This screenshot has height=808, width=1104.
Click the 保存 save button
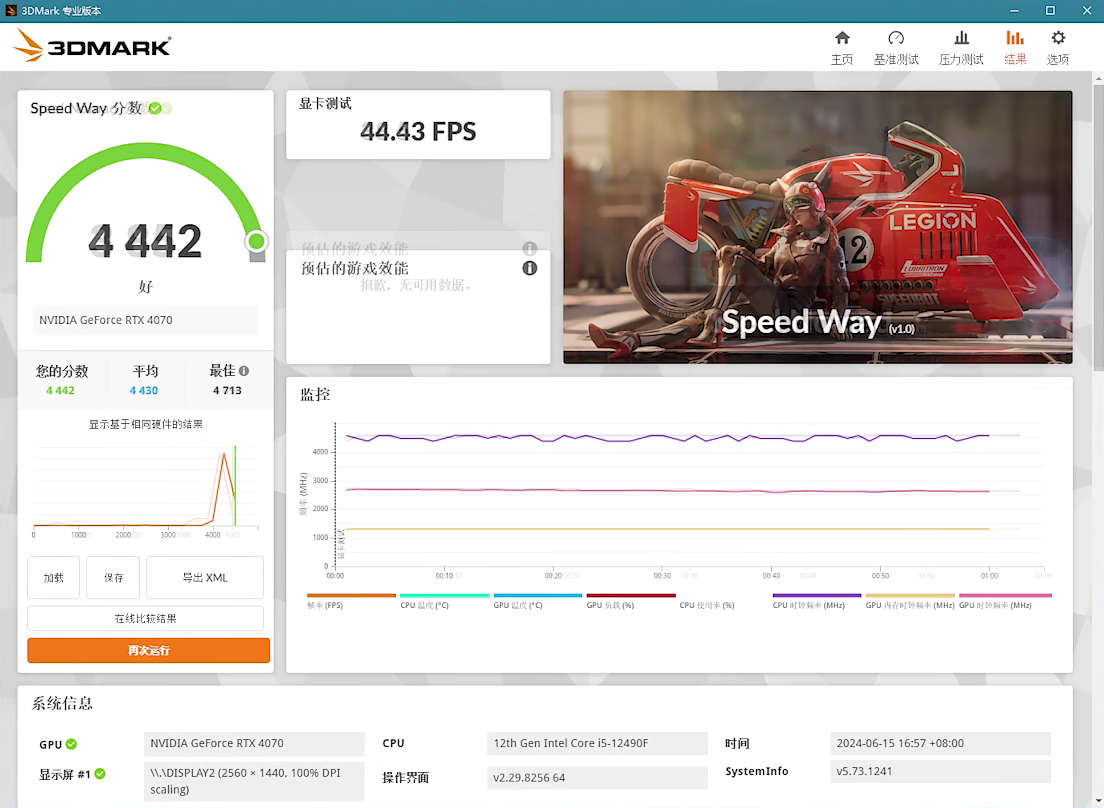[x=113, y=578]
